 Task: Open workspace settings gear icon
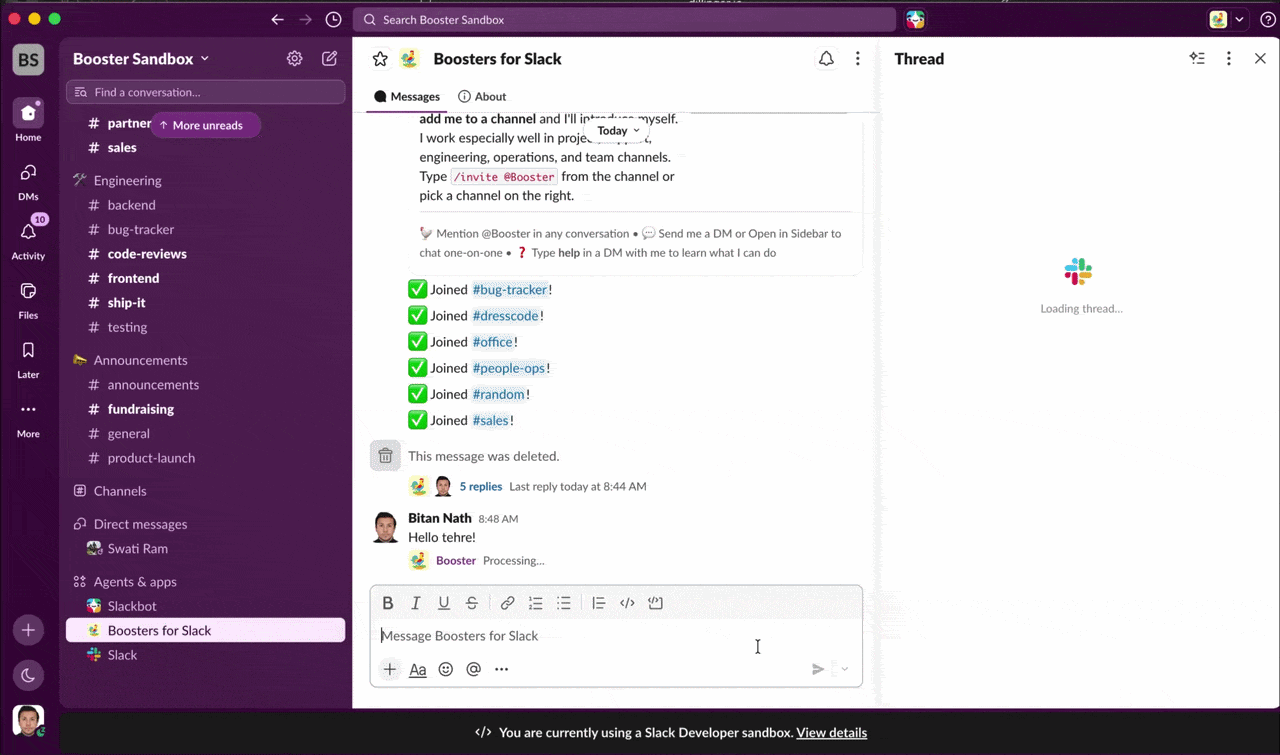pyautogui.click(x=294, y=59)
